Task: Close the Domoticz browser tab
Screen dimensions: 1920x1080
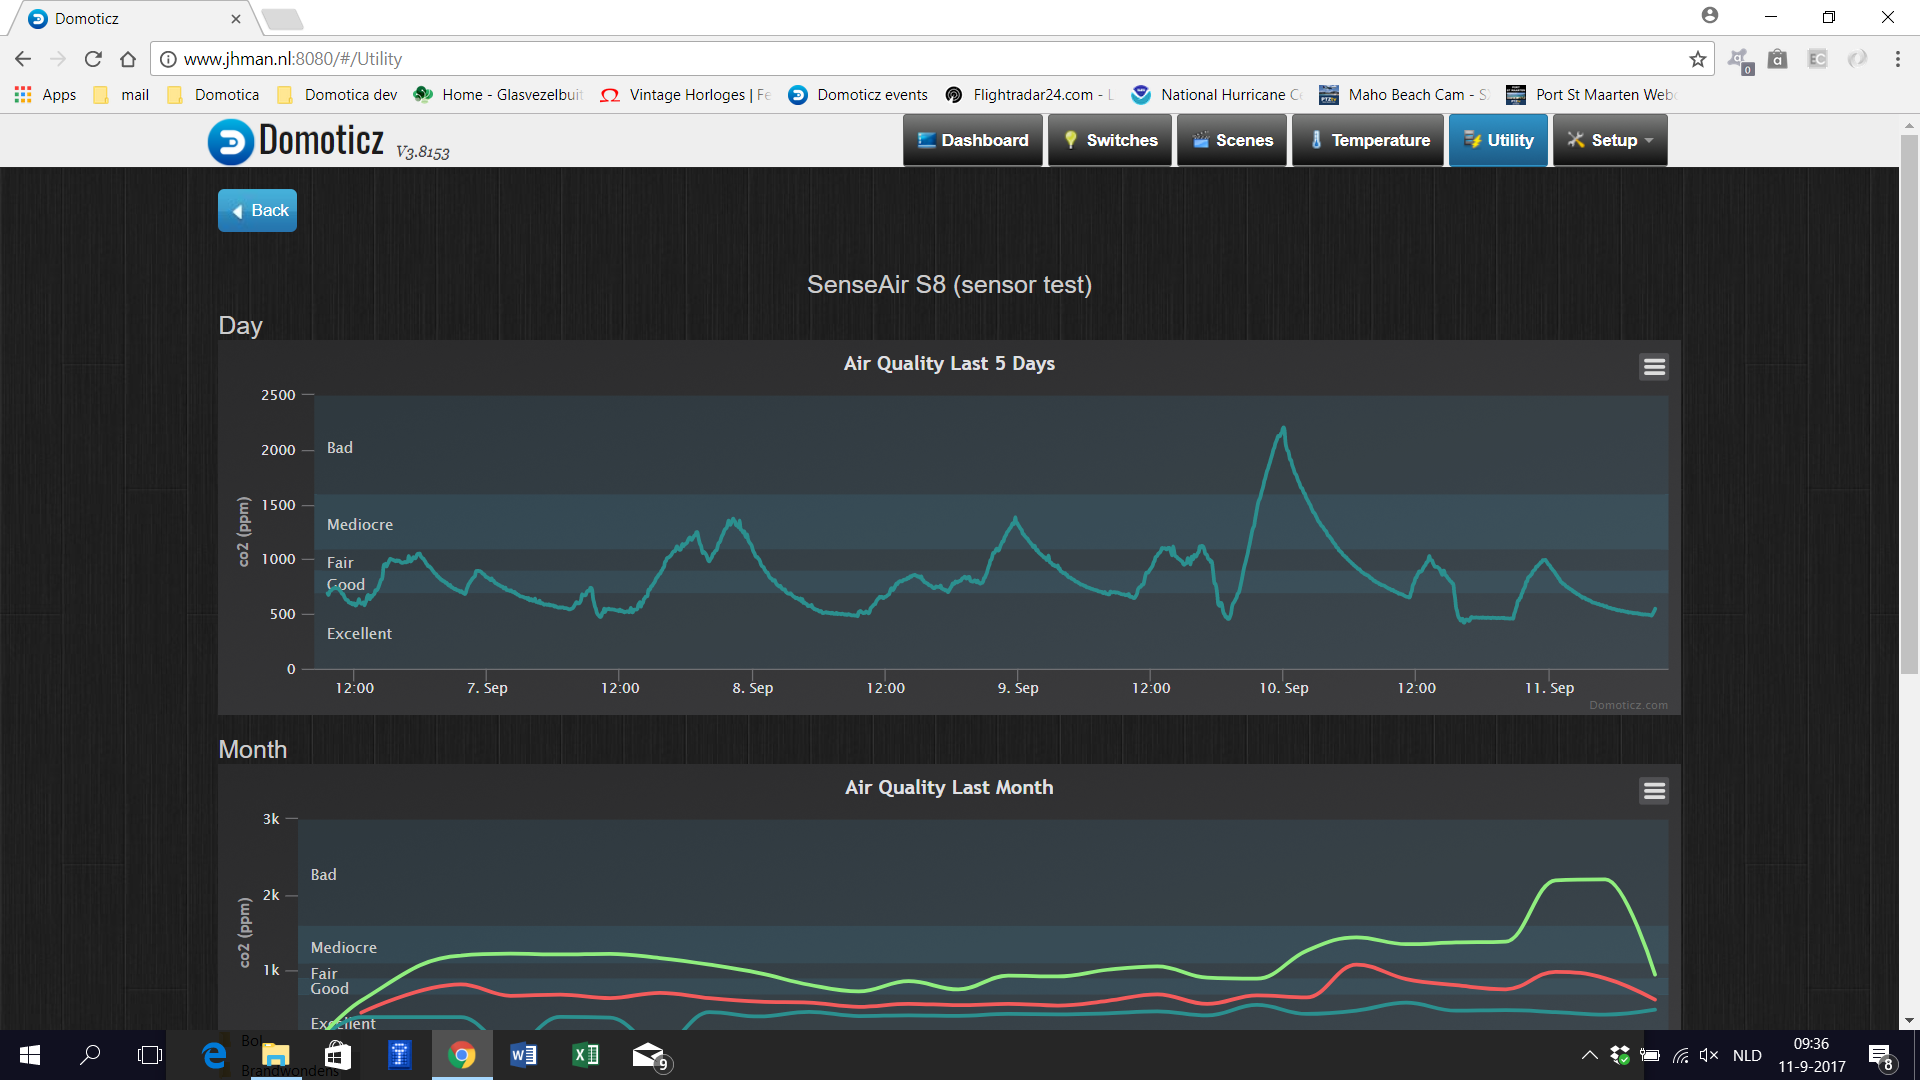Action: coord(236,18)
